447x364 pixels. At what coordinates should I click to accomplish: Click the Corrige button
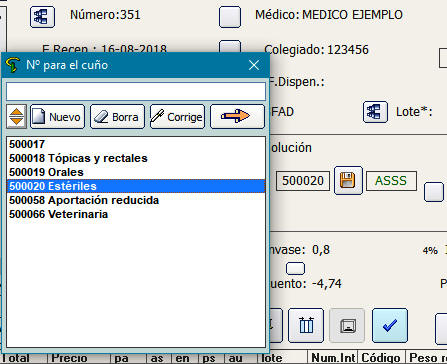pyautogui.click(x=177, y=116)
